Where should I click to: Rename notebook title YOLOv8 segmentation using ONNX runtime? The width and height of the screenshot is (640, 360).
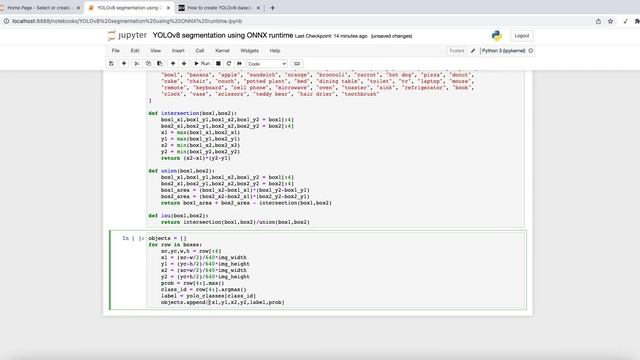click(223, 36)
